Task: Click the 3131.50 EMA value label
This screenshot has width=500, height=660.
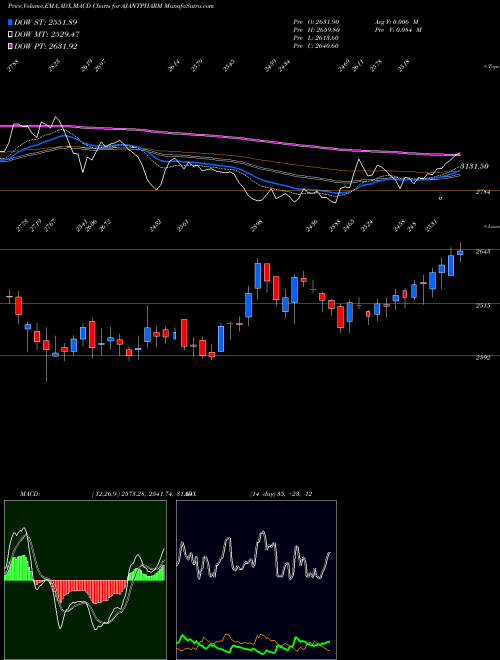Action: pos(474,166)
